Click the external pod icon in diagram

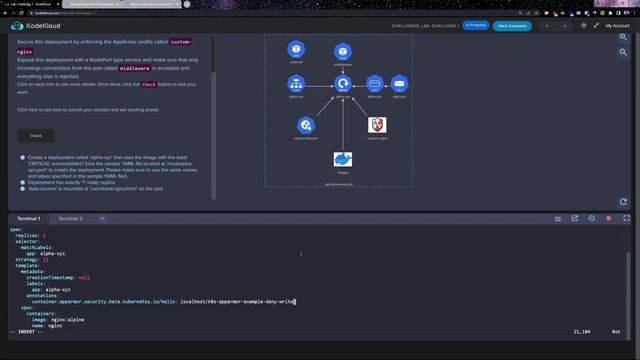tap(296, 49)
